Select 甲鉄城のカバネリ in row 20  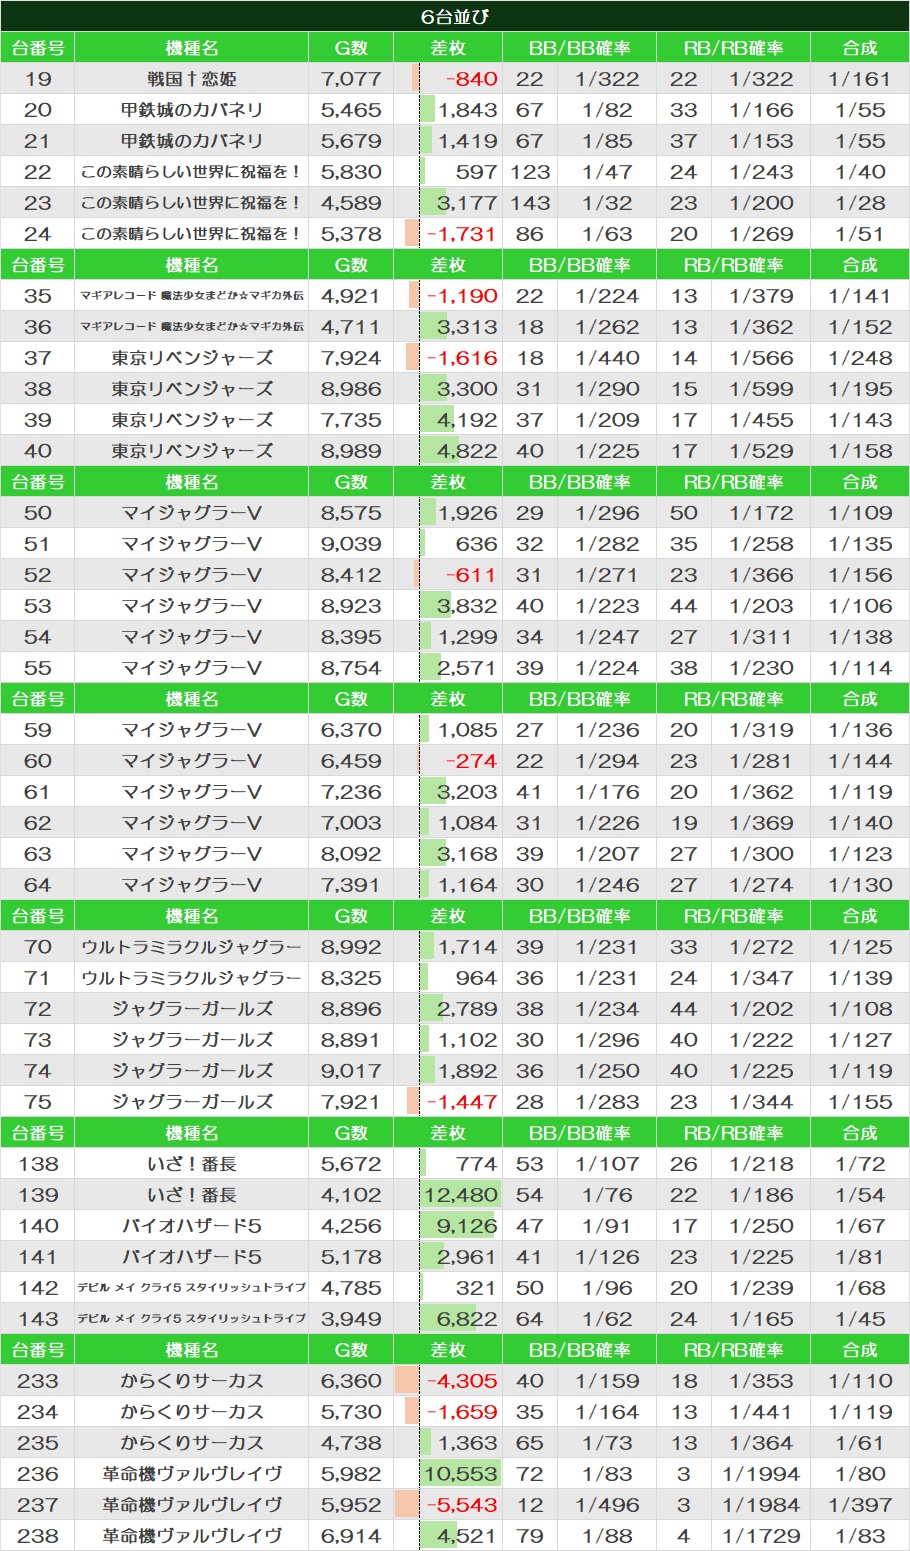[x=191, y=110]
